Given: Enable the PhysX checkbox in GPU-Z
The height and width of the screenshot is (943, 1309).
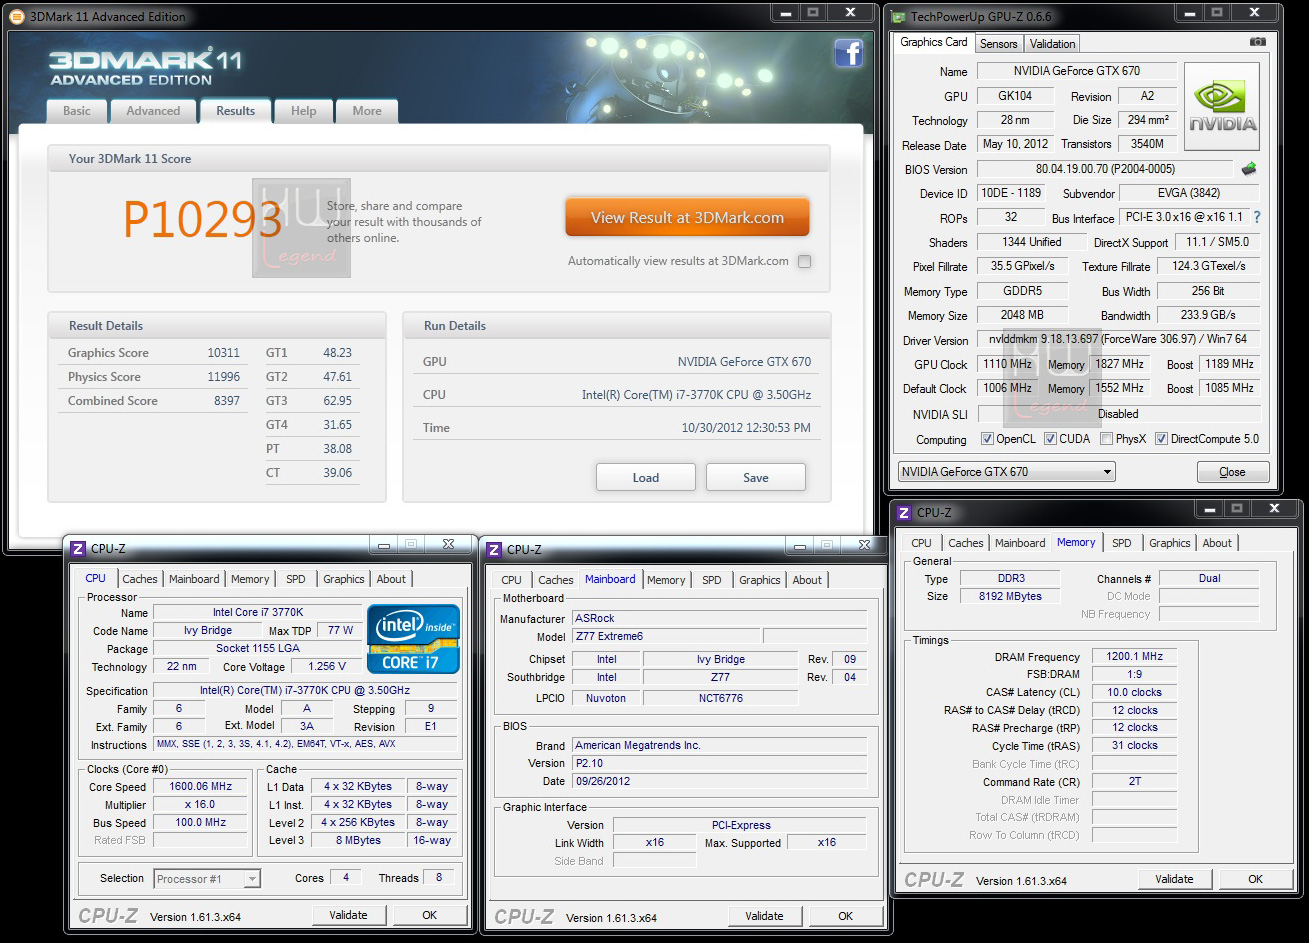Looking at the screenshot, I should [1106, 439].
